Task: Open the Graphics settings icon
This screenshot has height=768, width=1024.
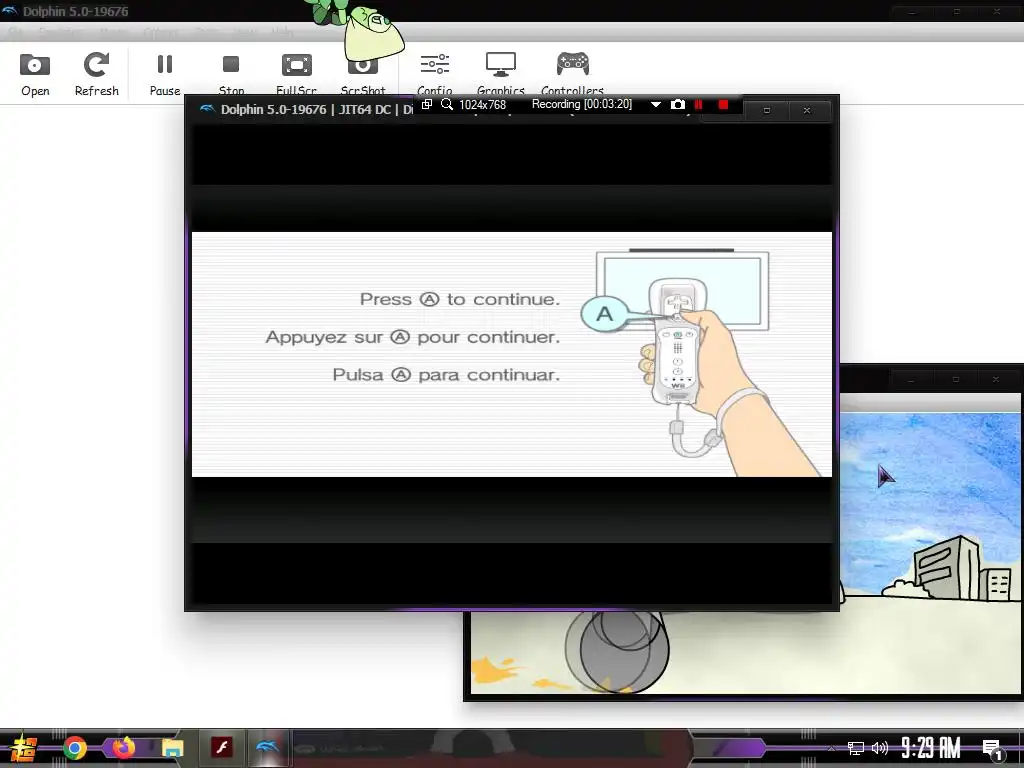Action: (501, 74)
